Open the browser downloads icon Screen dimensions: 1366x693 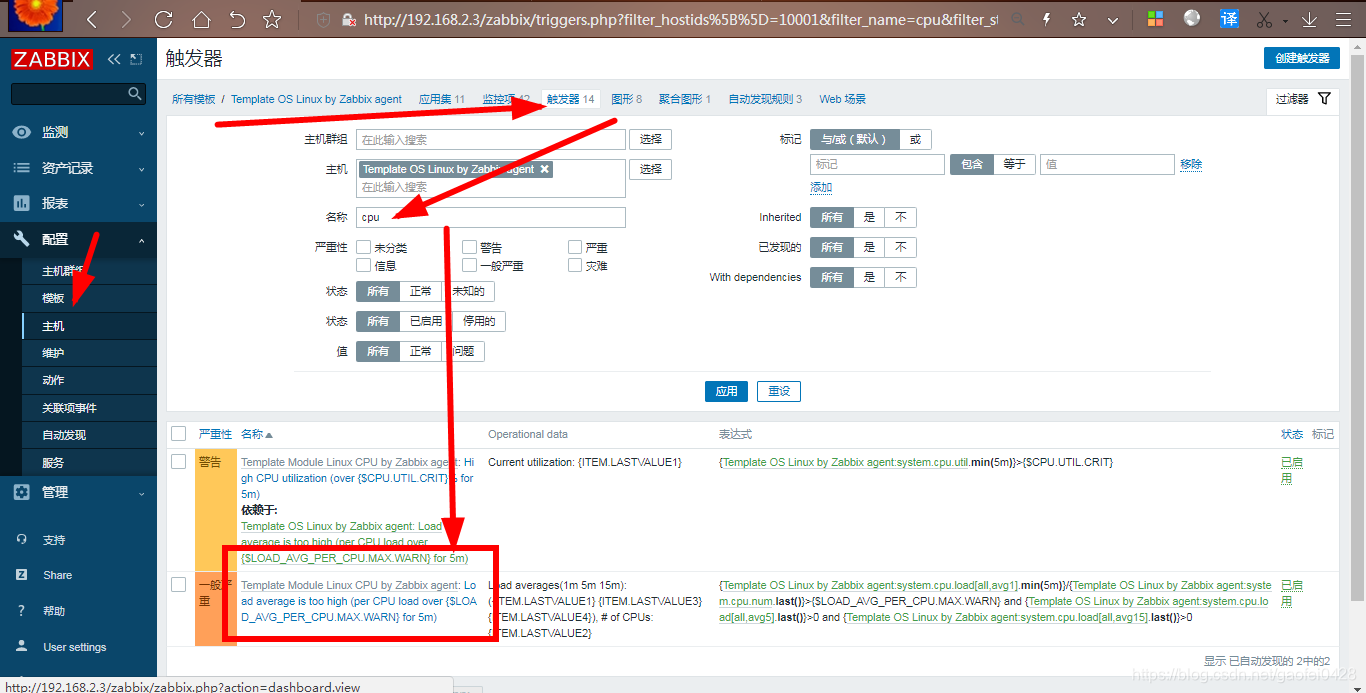1310,19
